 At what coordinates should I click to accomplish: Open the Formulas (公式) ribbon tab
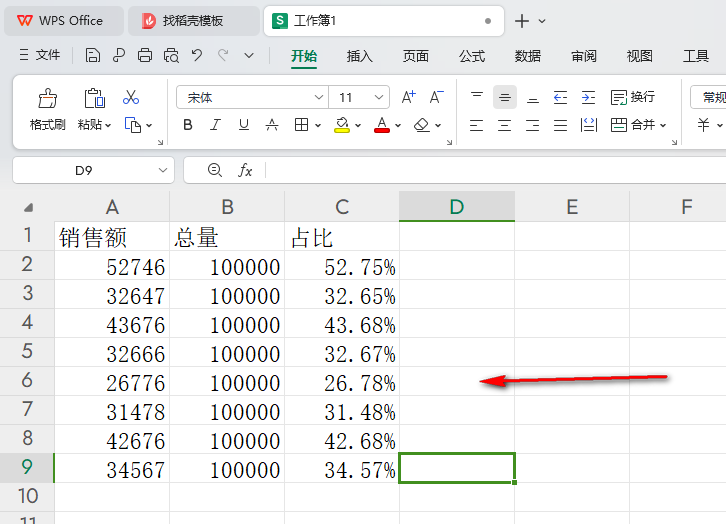tap(472, 56)
